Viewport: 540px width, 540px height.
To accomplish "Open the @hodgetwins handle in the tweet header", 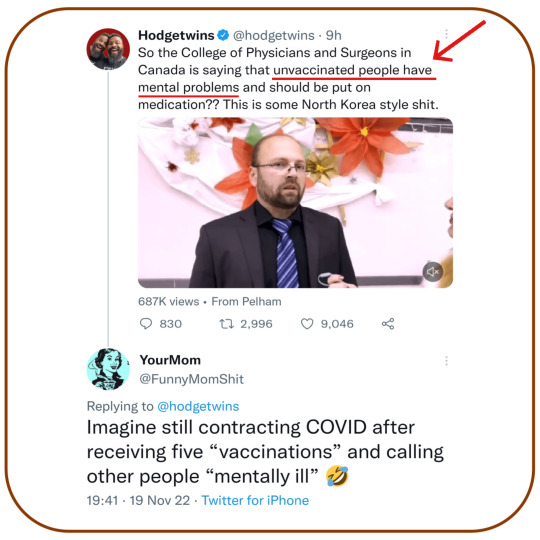I will pos(274,35).
